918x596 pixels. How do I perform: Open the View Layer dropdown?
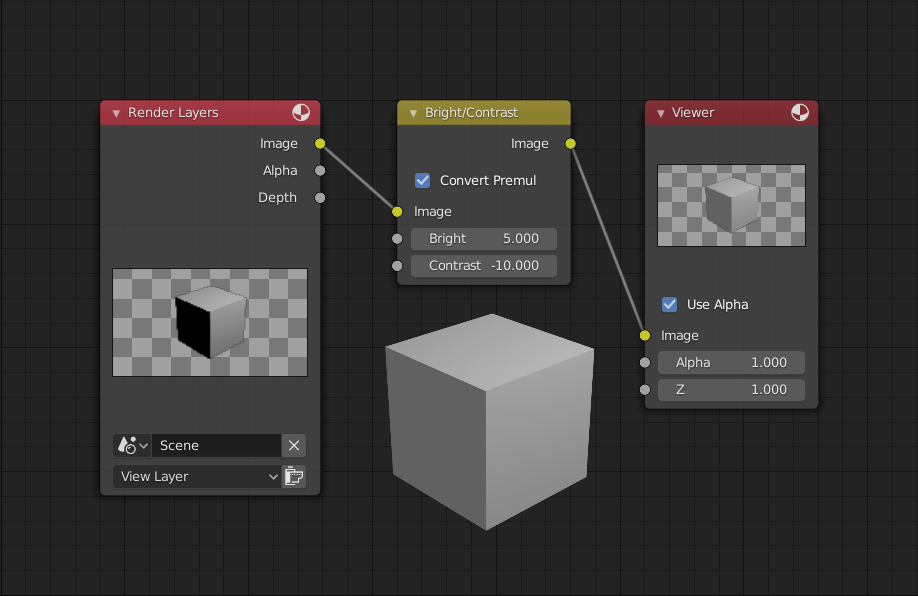tap(196, 476)
